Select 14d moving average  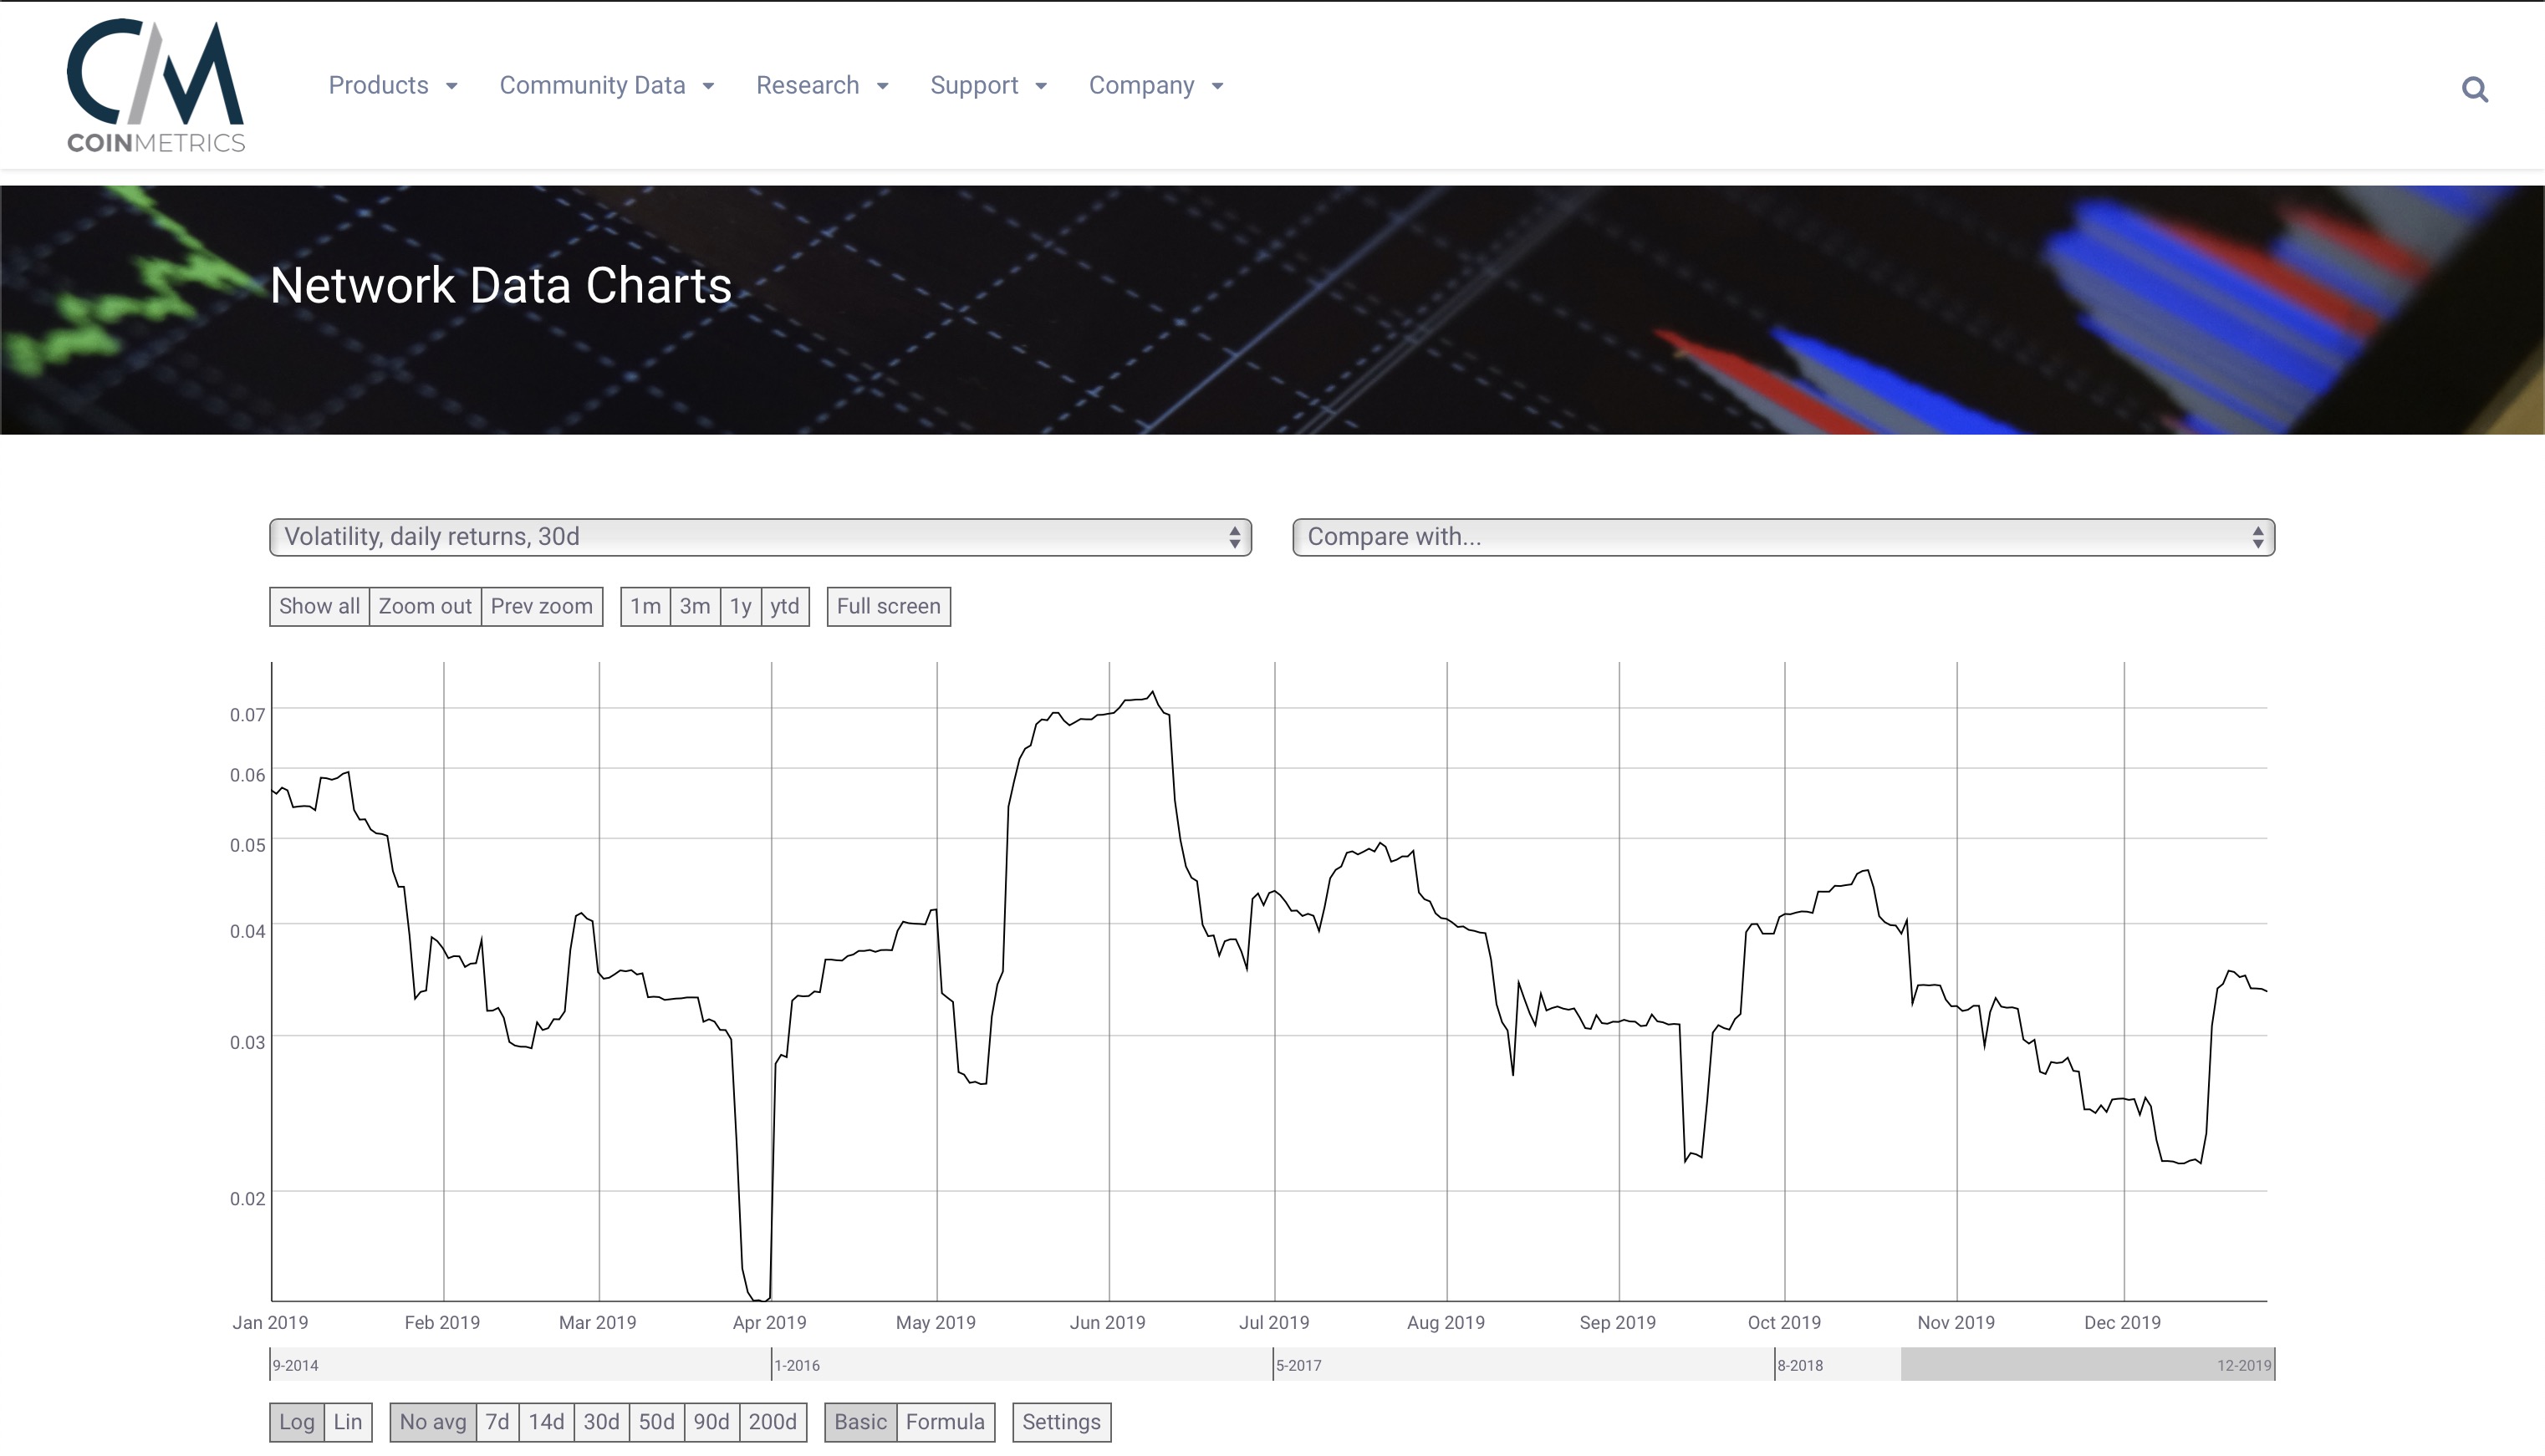click(x=546, y=1422)
